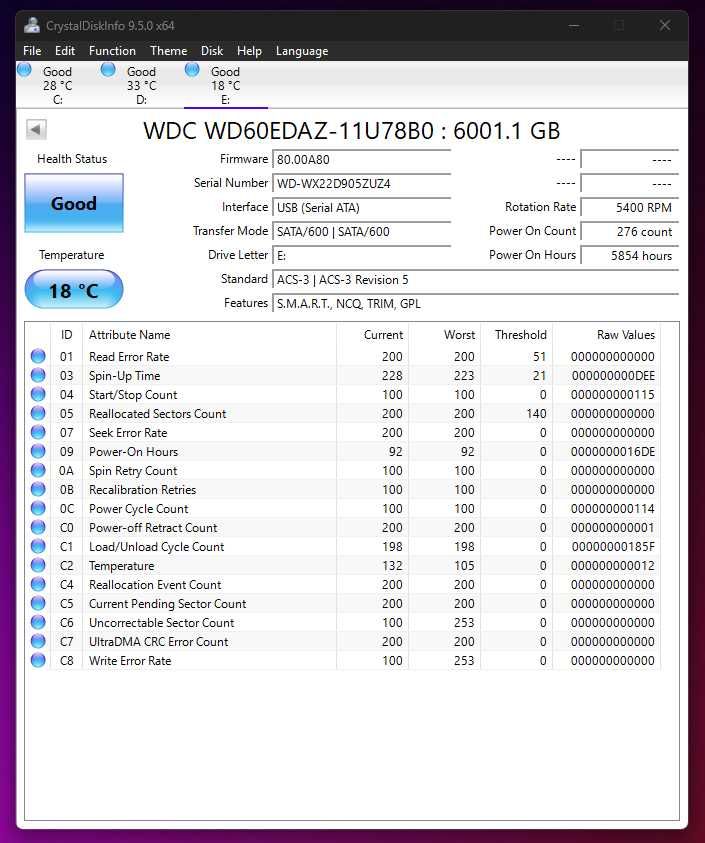Click the status orb for Current Pending Sector Count
This screenshot has height=843, width=705.
tap(38, 603)
